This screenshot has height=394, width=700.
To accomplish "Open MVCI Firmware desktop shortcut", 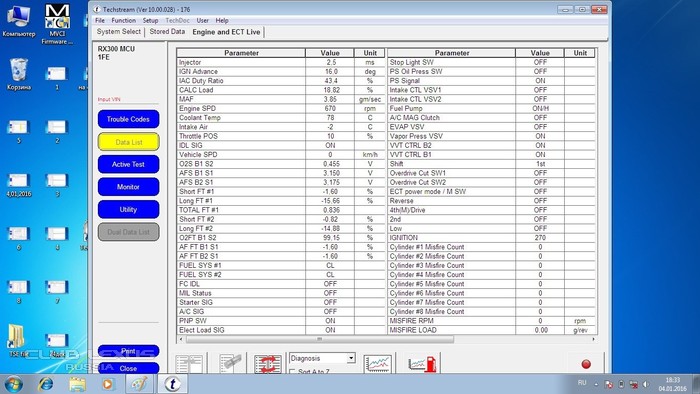I will point(57,24).
